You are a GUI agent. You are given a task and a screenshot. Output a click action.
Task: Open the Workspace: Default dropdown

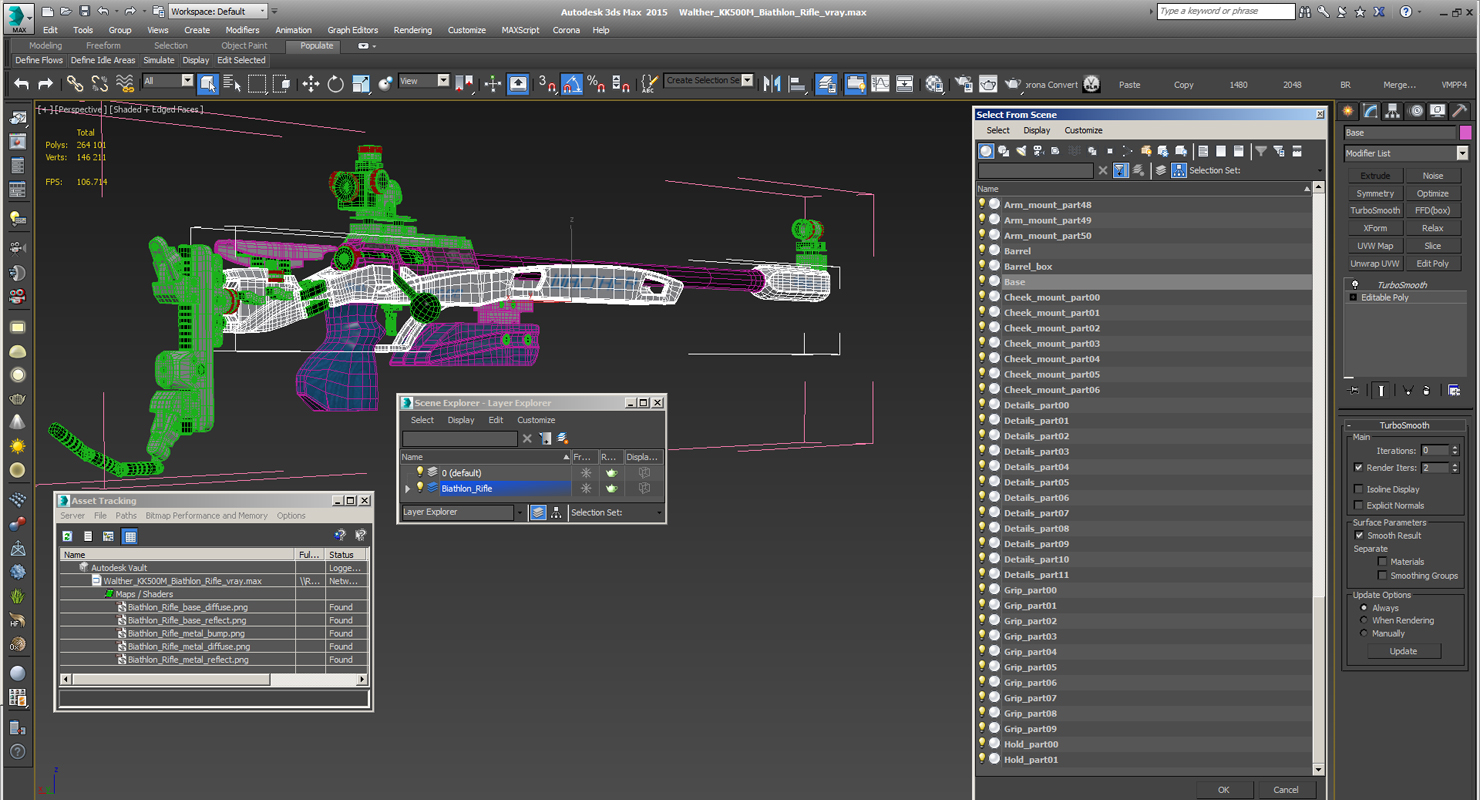click(218, 11)
